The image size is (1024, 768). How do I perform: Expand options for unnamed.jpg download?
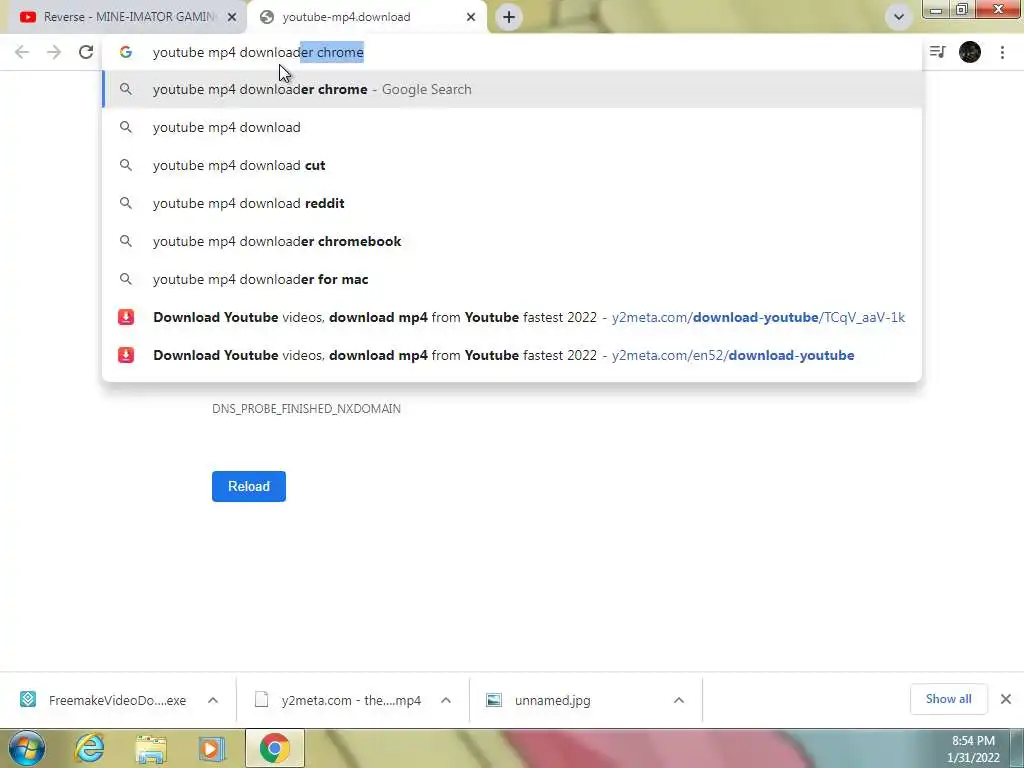679,700
